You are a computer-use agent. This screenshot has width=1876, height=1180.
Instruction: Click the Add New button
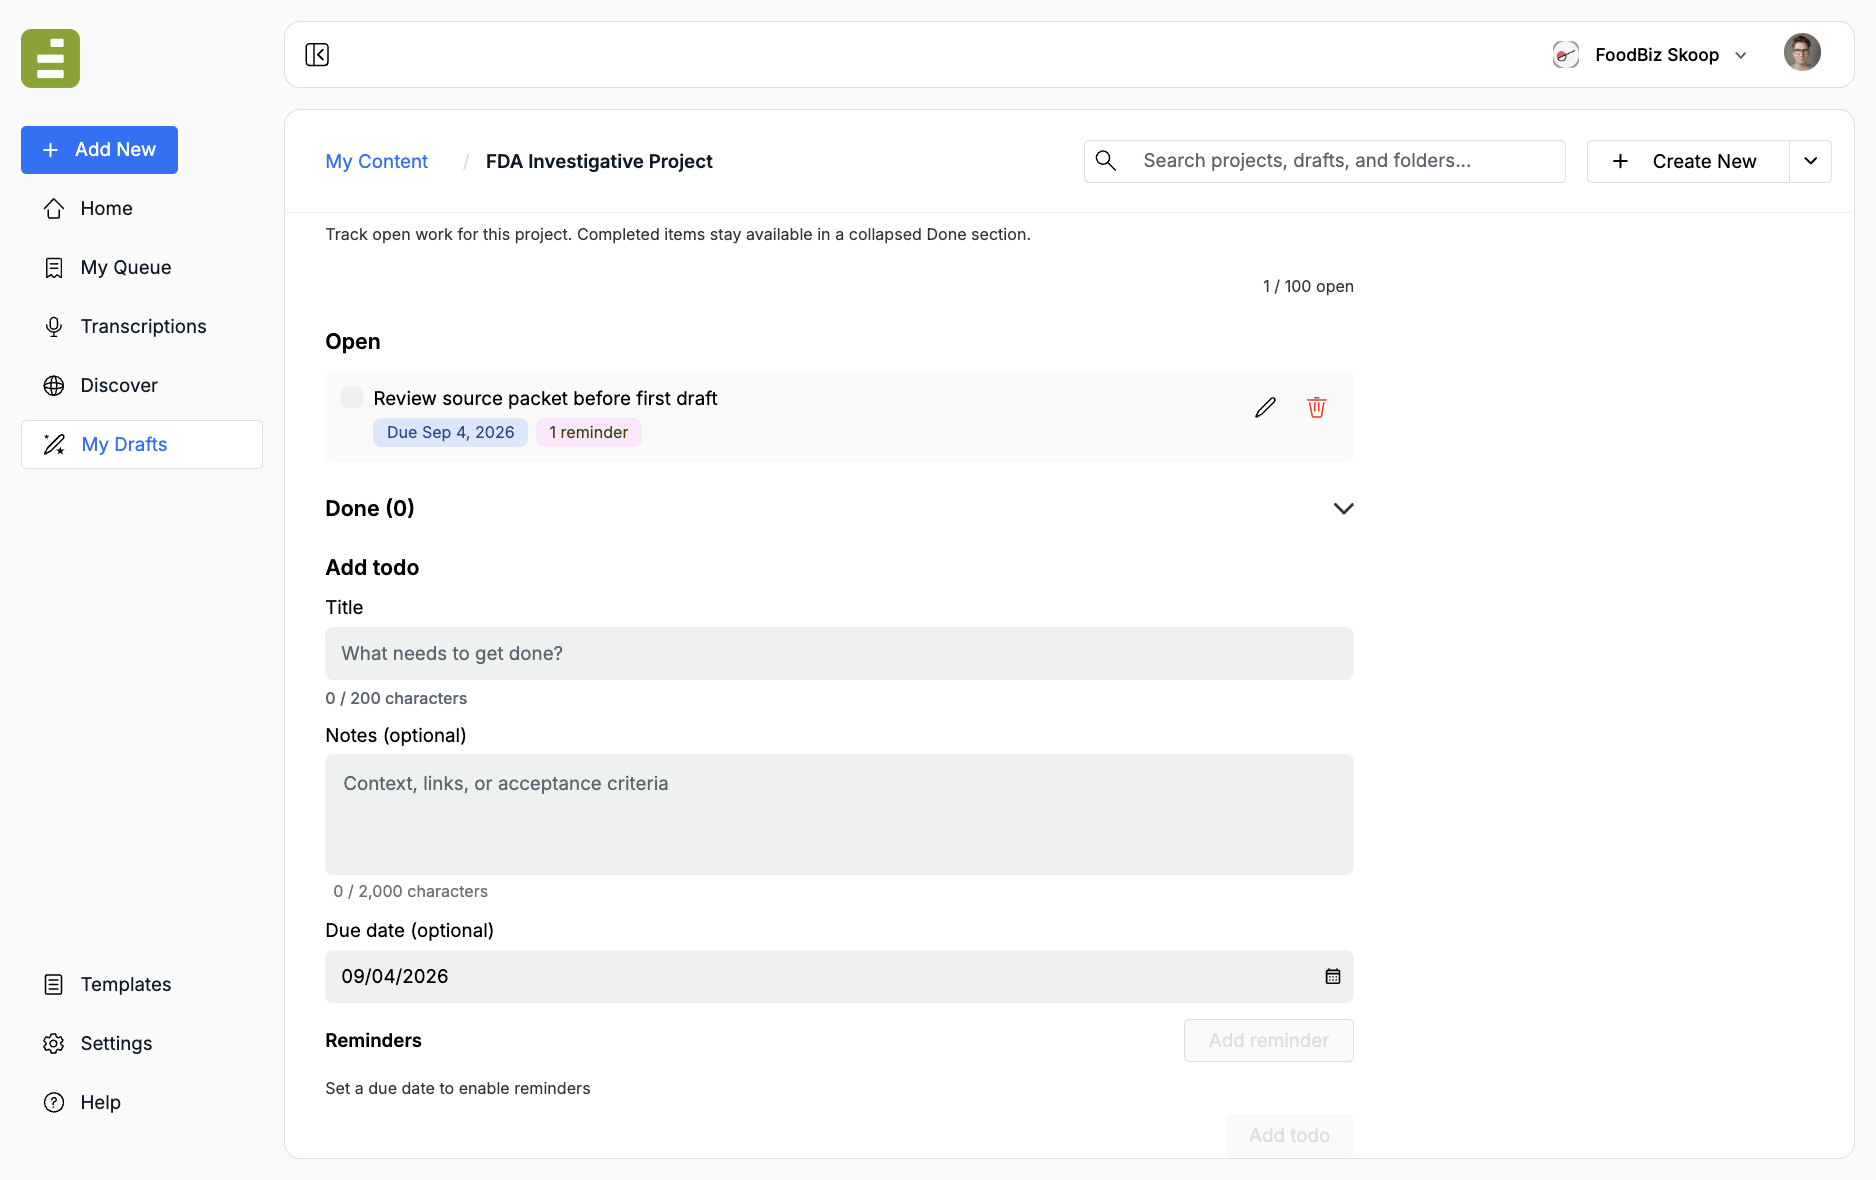[x=99, y=150]
